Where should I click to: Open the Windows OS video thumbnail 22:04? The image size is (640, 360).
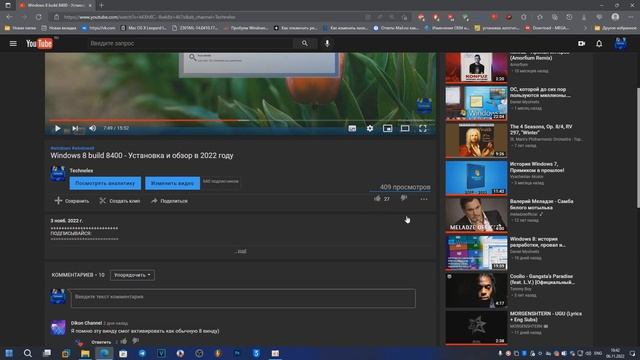(x=476, y=103)
